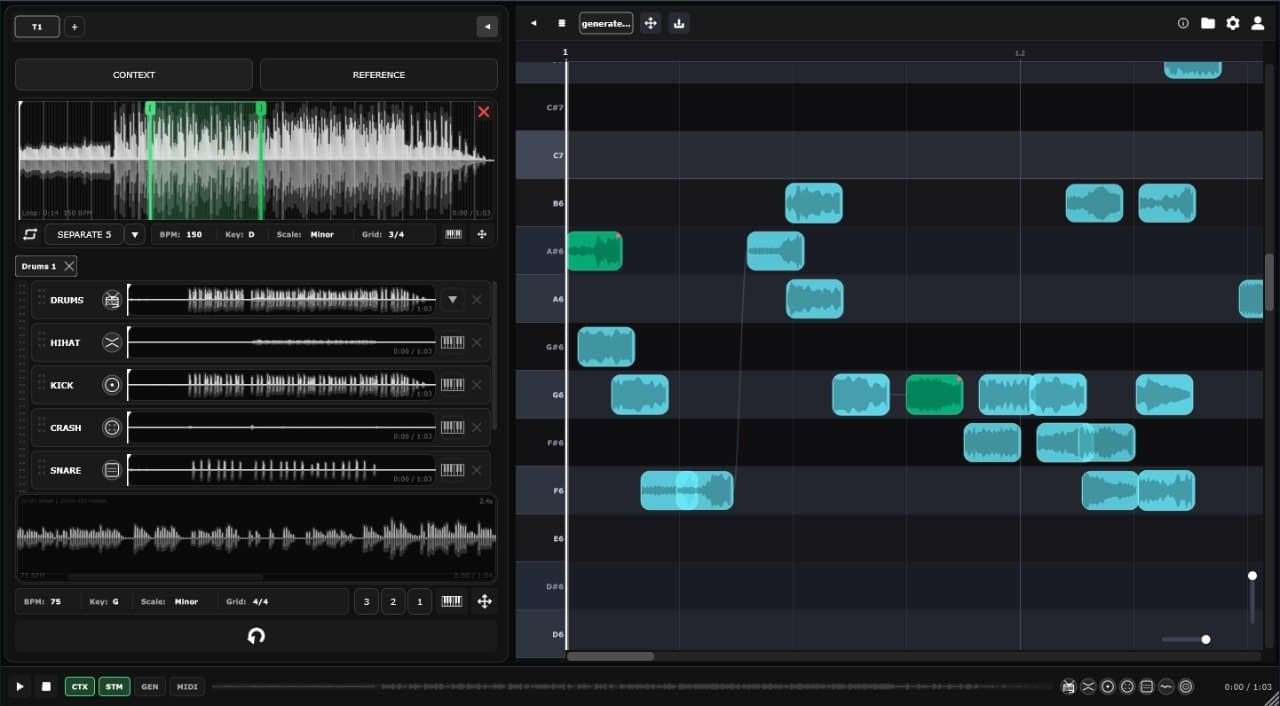Play from the bottom transport bar

pyautogui.click(x=19, y=686)
